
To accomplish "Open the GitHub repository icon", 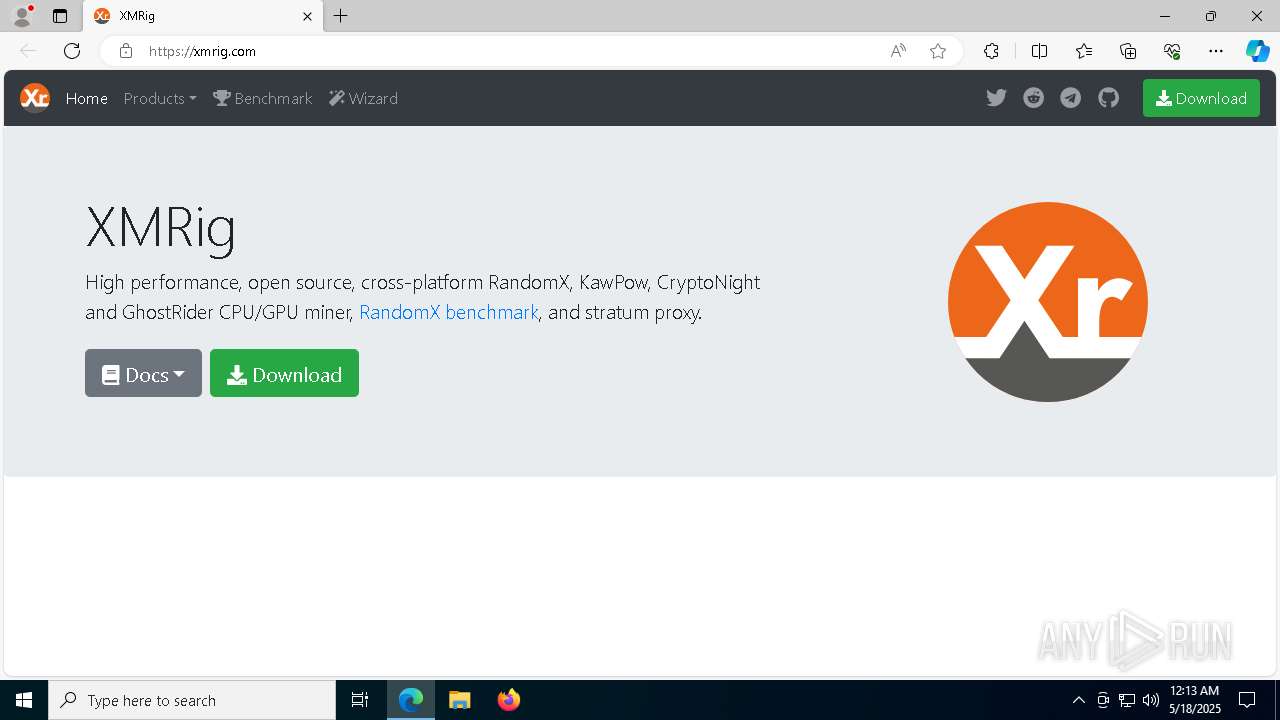I will pos(1108,98).
